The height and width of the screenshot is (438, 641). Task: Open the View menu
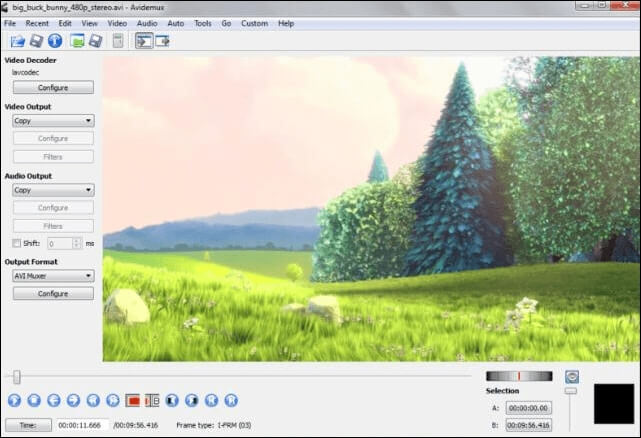(90, 23)
